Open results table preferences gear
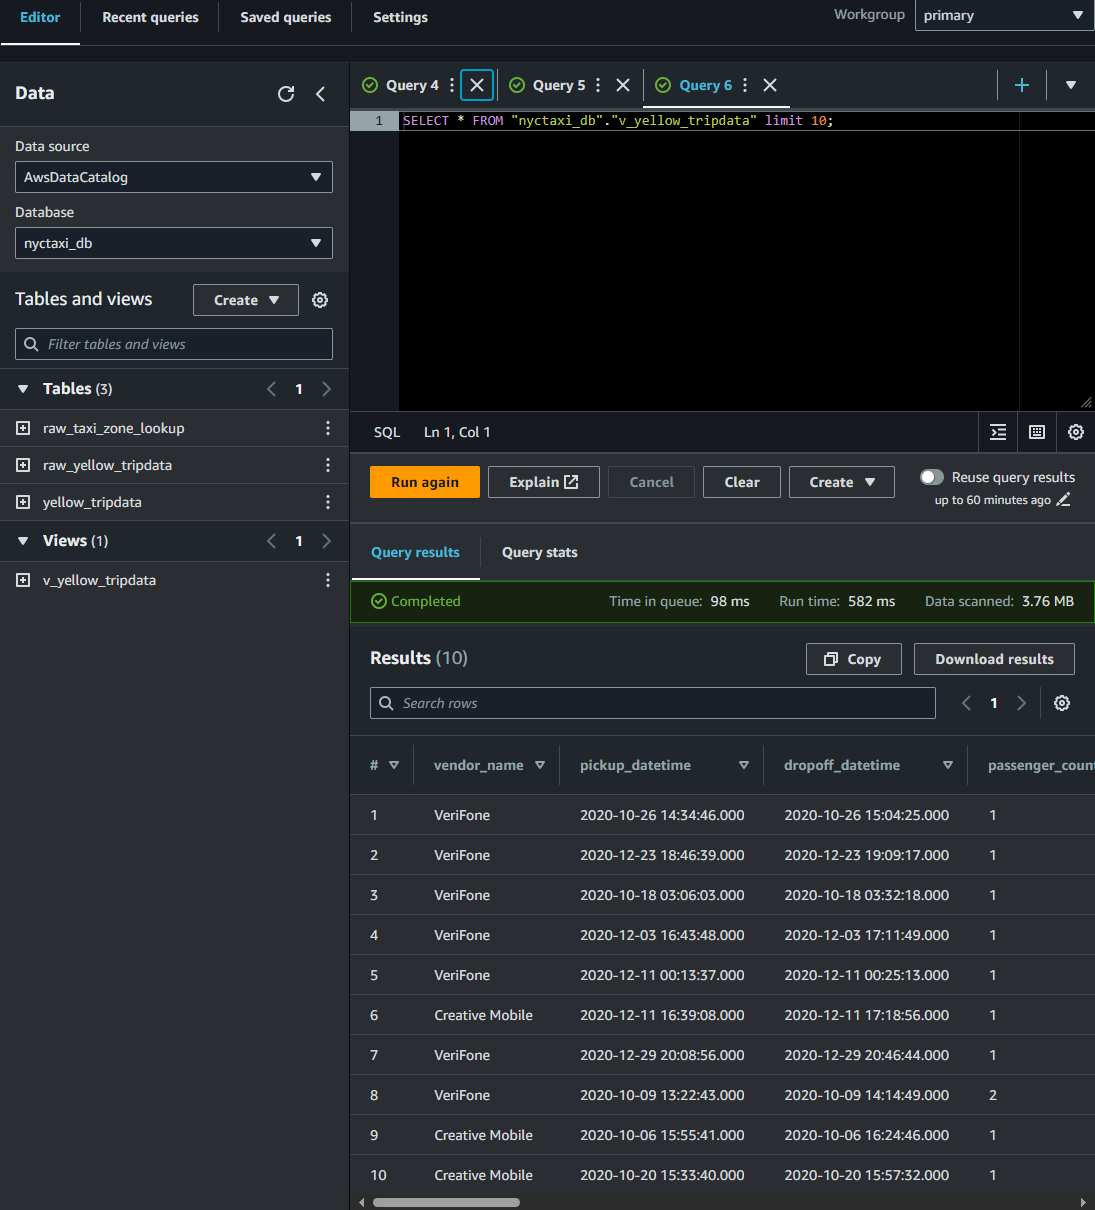The height and width of the screenshot is (1210, 1095). click(1062, 703)
